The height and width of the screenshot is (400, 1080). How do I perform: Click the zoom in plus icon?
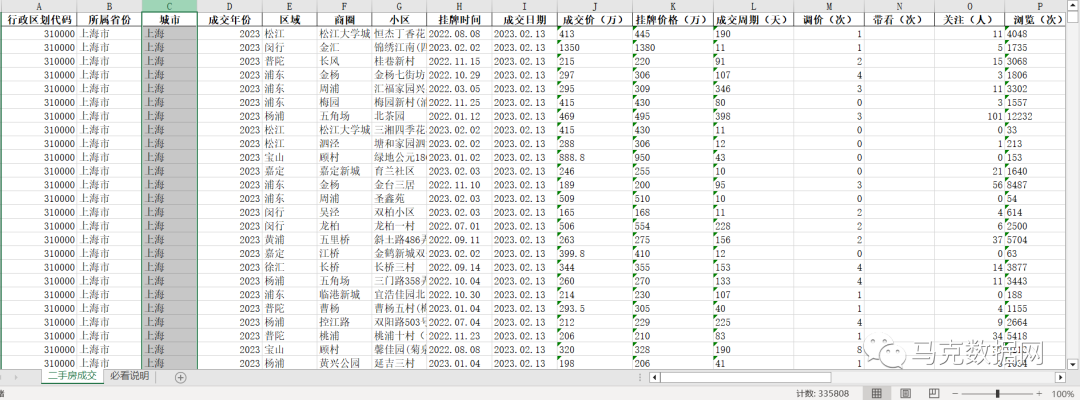point(1041,393)
